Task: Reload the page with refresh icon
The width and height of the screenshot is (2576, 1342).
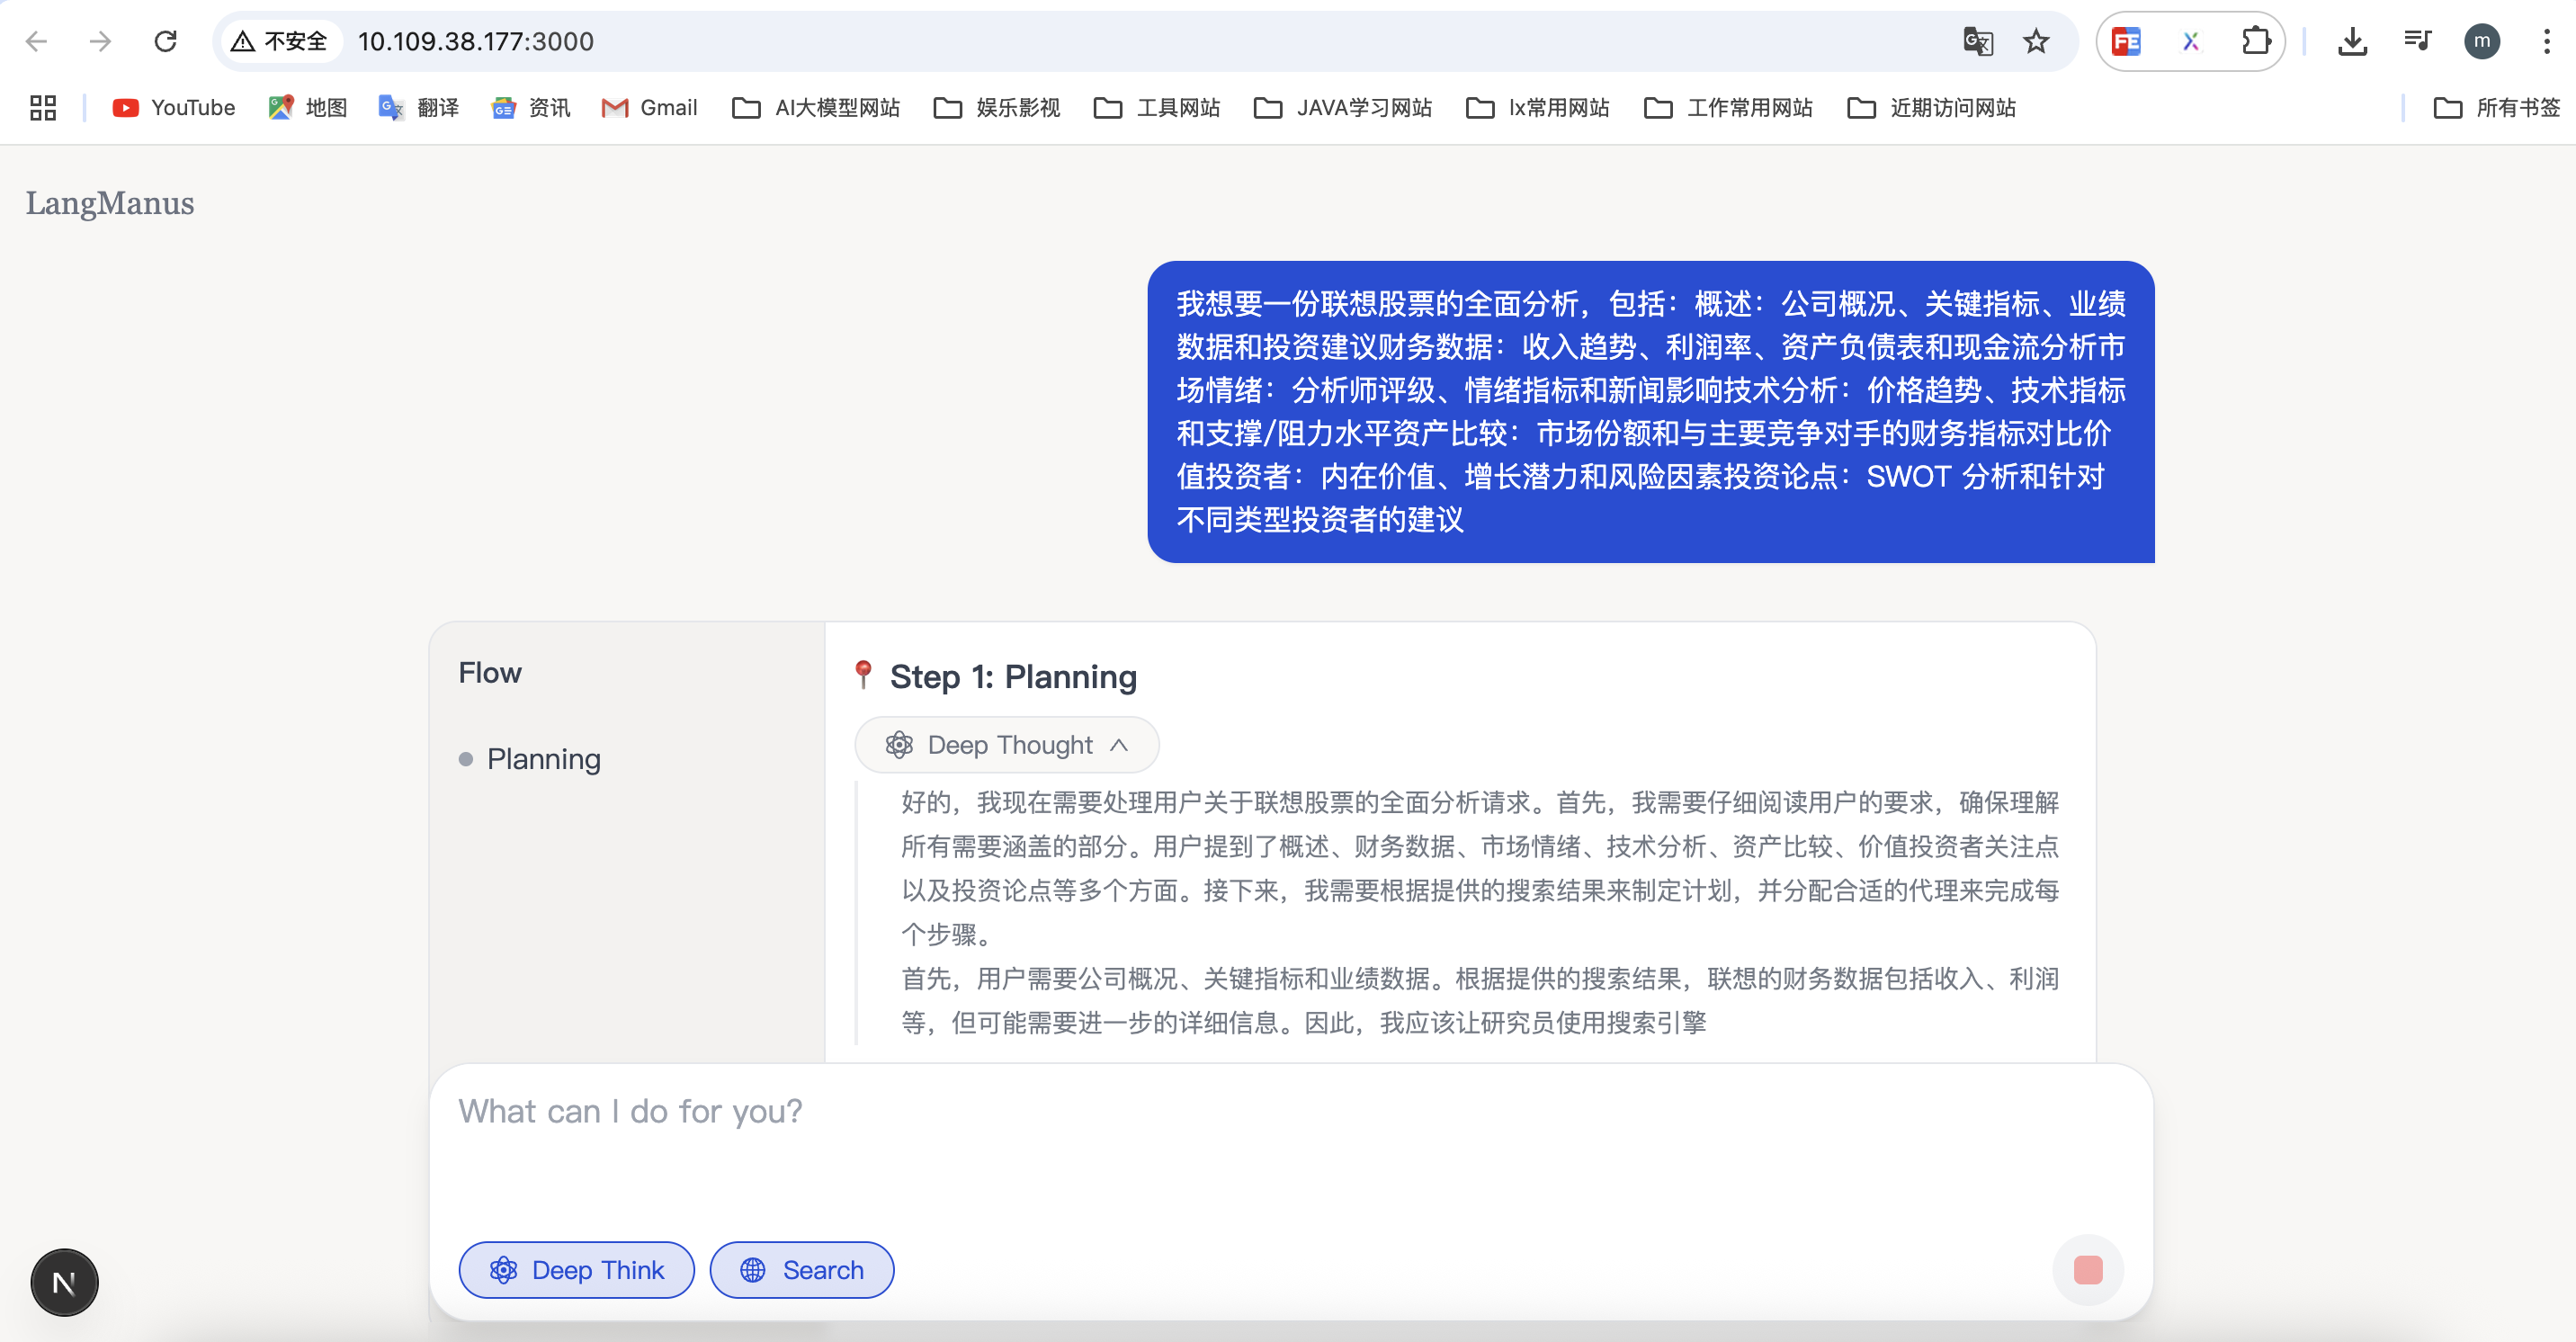Action: pos(165,41)
